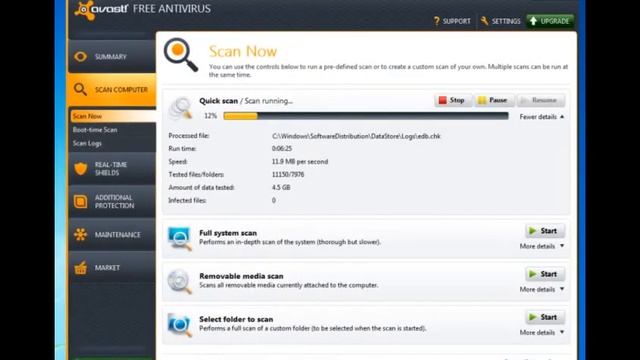Start the Removable media scan
640x360 pixels.
[x=545, y=274]
